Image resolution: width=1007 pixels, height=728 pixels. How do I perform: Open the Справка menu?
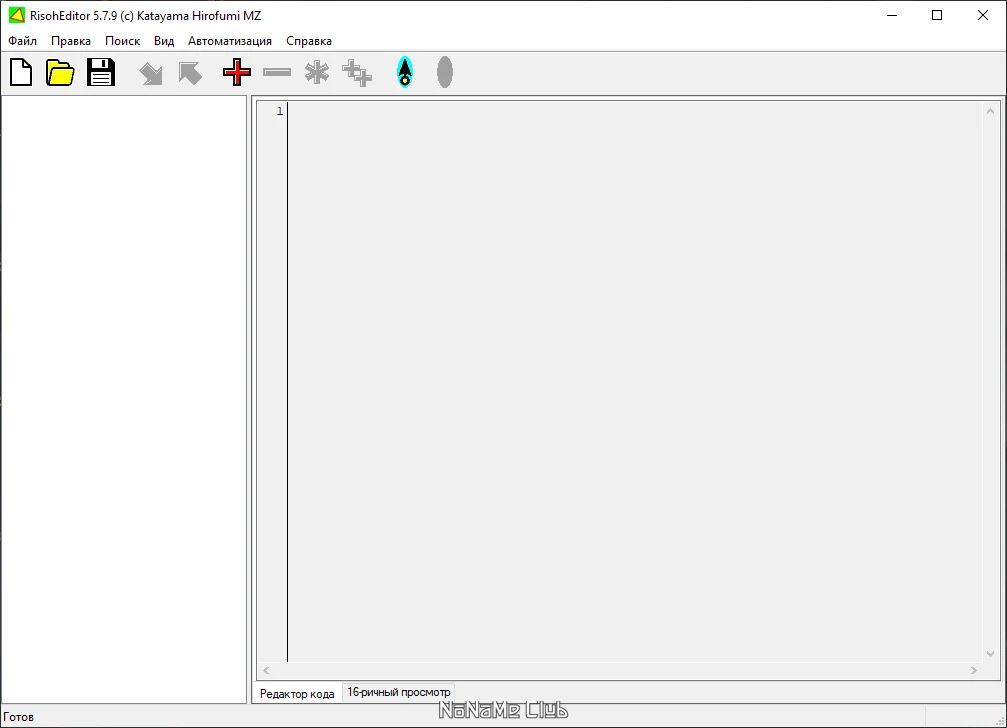309,41
